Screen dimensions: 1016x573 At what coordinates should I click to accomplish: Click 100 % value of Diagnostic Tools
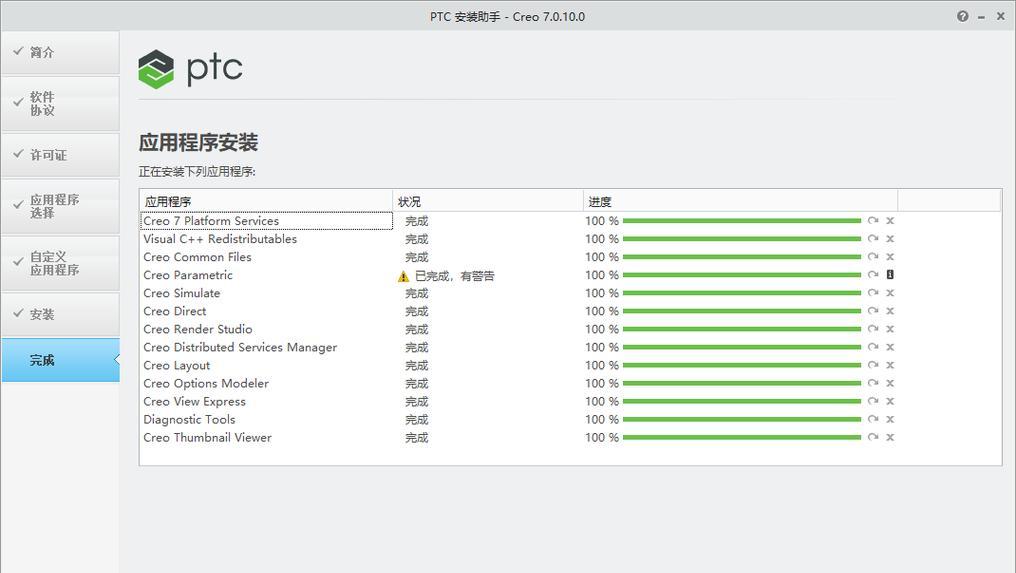pos(601,419)
